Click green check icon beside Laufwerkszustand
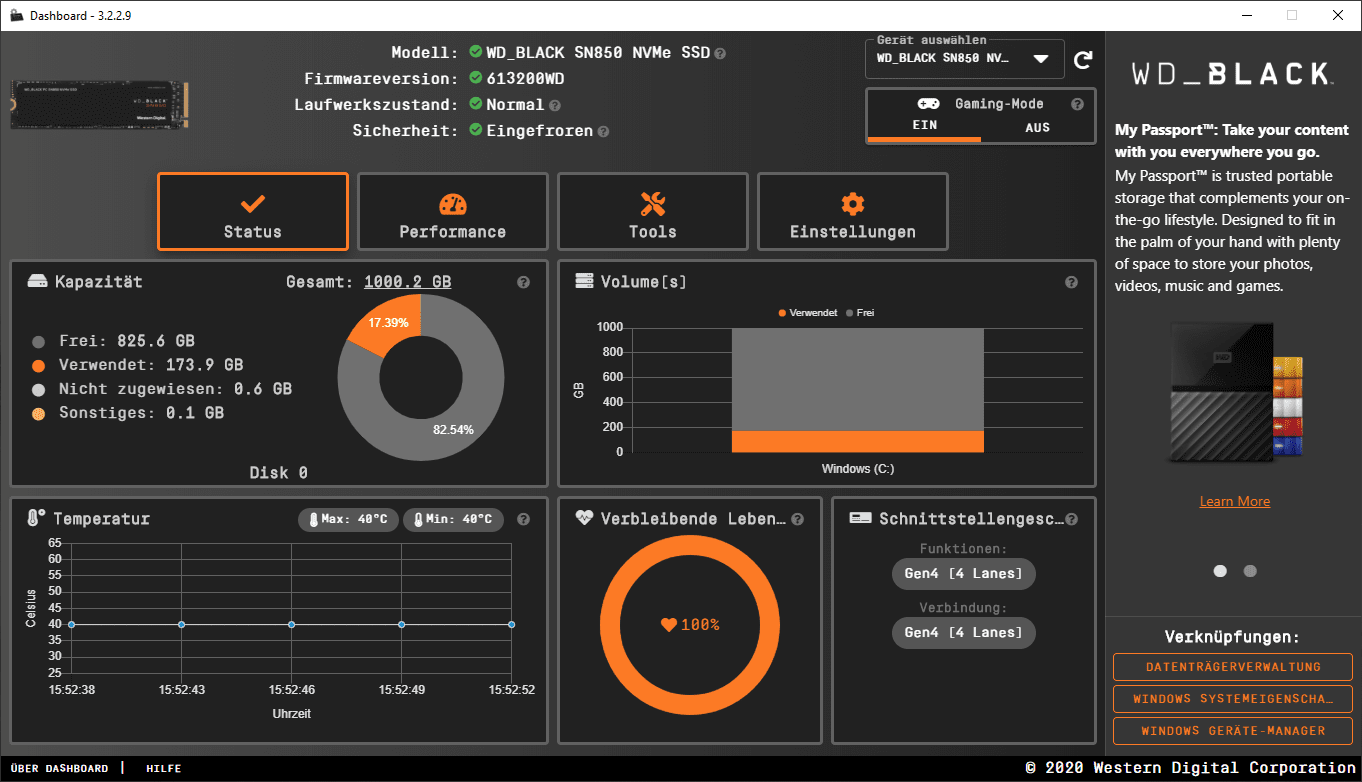Screen dimensions: 1362x782 [x=476, y=104]
